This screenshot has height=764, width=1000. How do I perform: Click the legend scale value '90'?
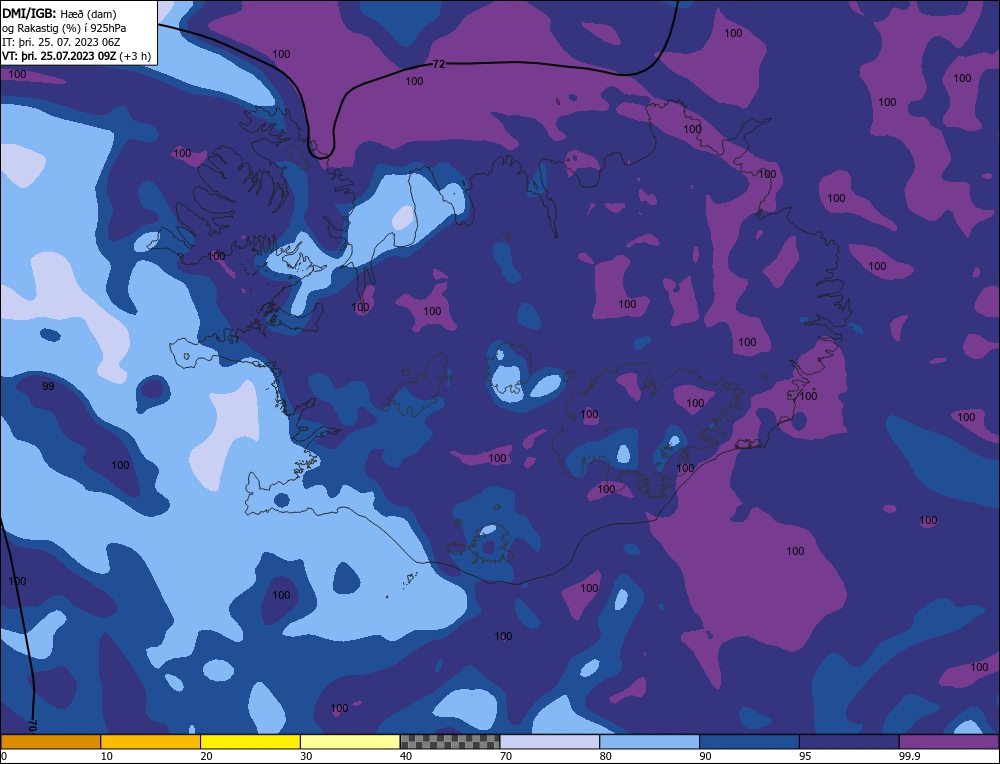point(705,756)
